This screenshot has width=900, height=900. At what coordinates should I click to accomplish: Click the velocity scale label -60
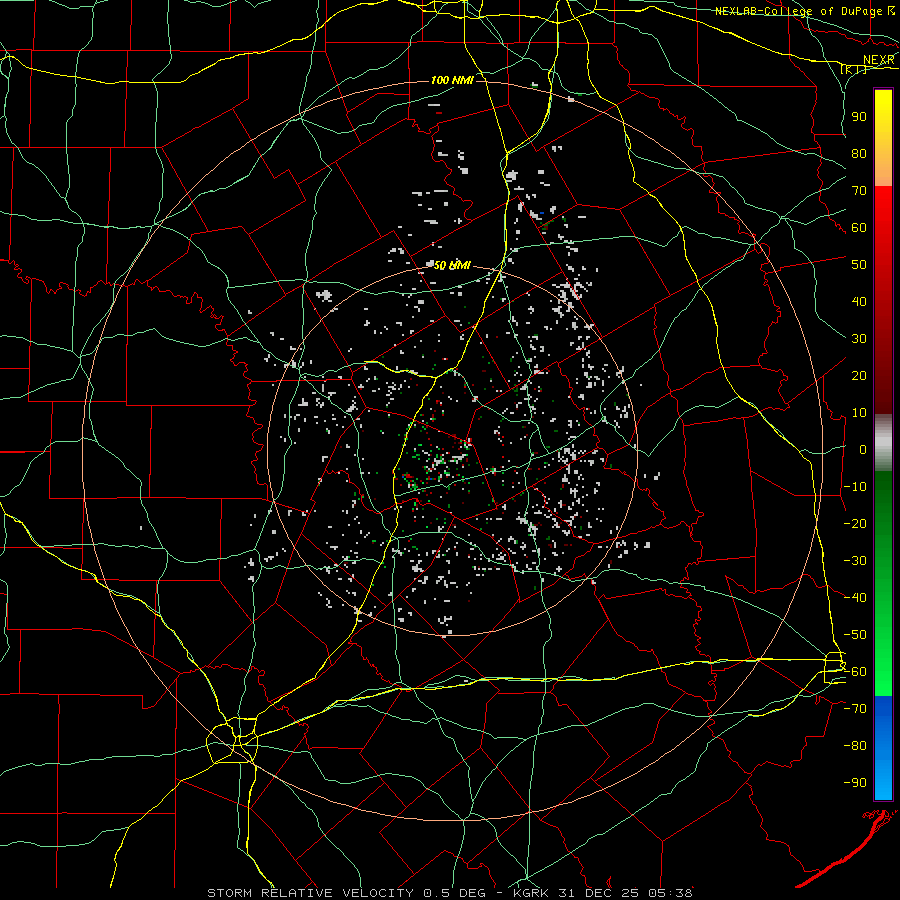click(855, 672)
